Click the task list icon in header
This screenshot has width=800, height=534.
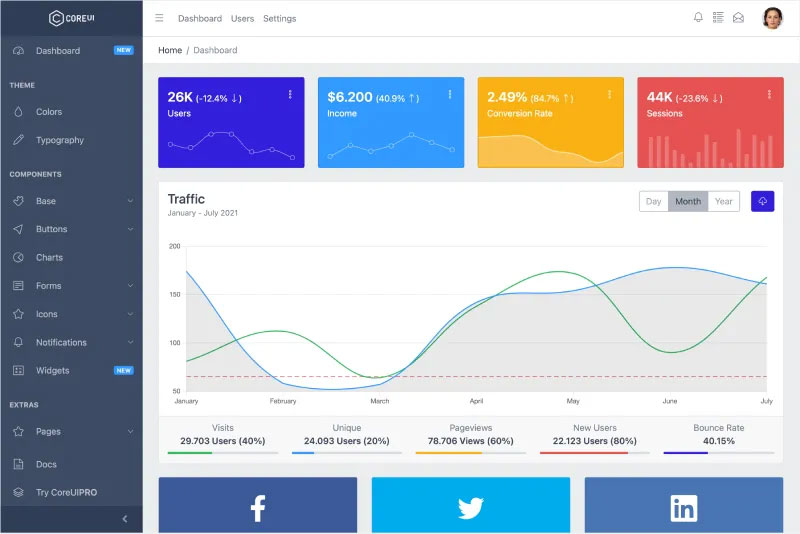pos(718,18)
